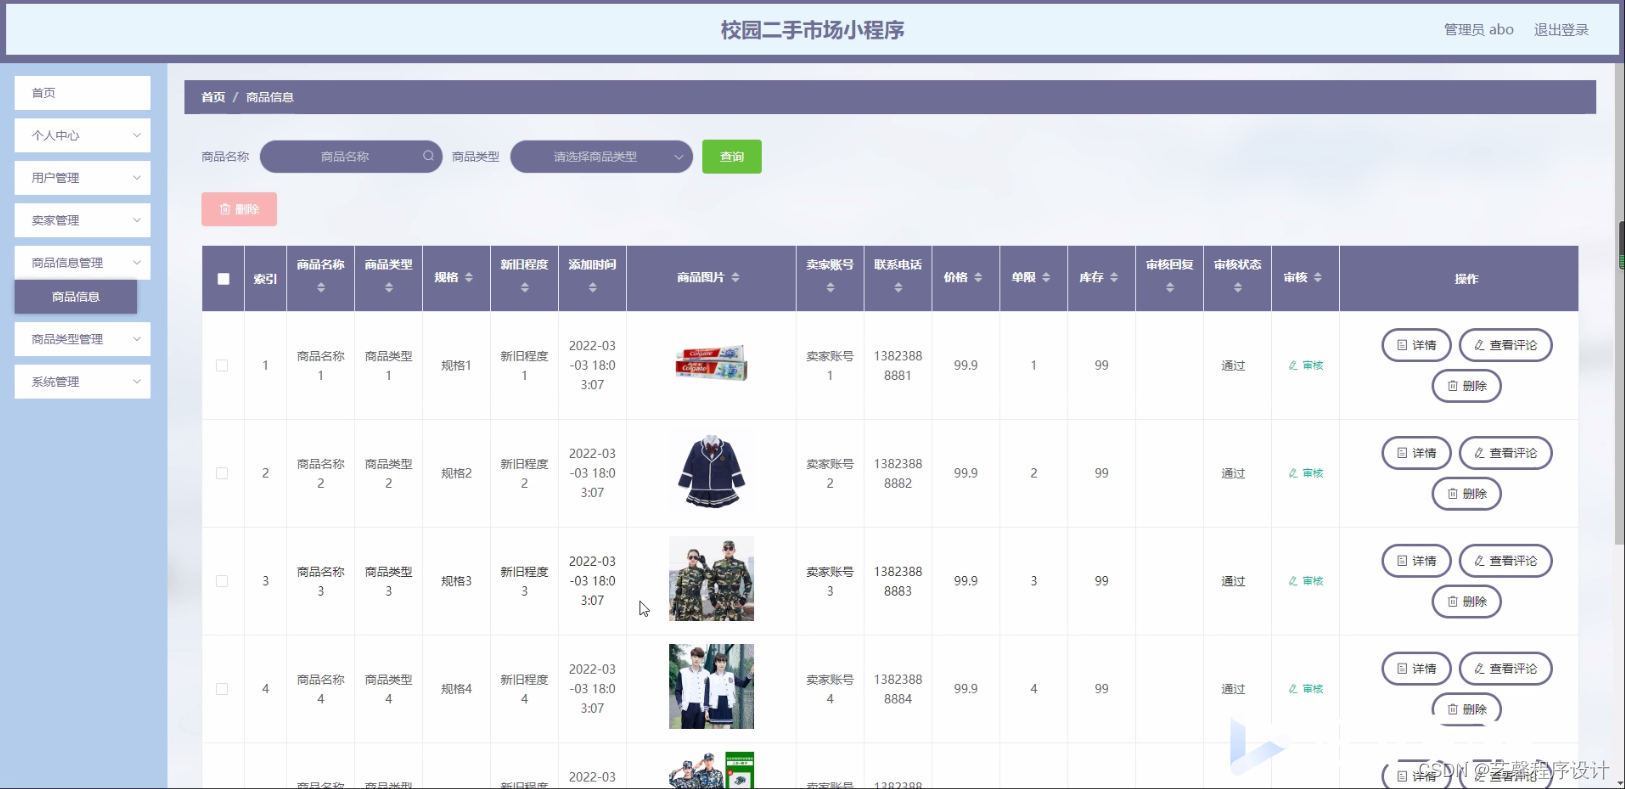Click 管理员 abo account label
Image resolution: width=1625 pixels, height=789 pixels.
tap(1478, 30)
